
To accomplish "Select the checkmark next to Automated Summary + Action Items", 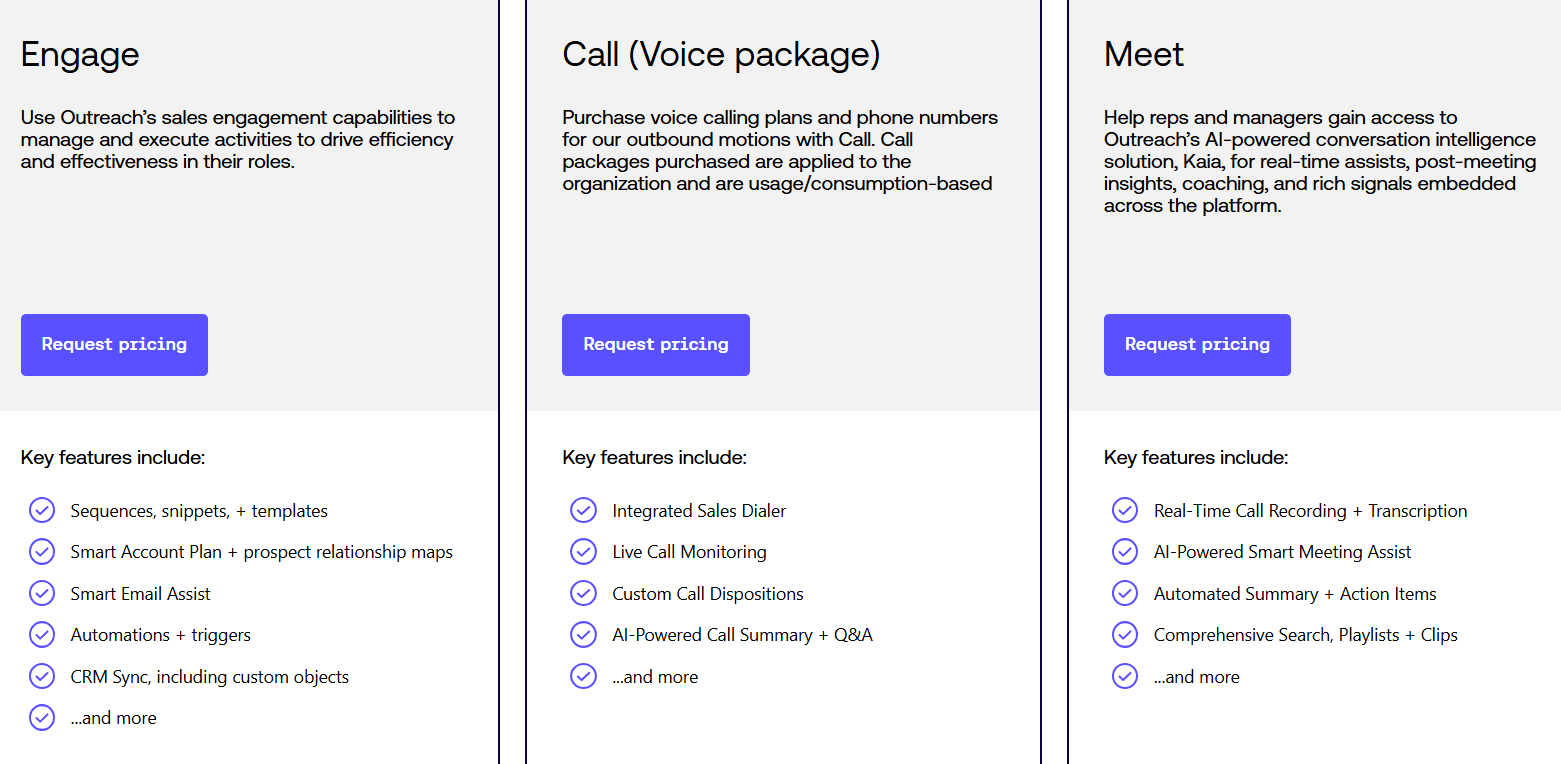I will point(1125,593).
